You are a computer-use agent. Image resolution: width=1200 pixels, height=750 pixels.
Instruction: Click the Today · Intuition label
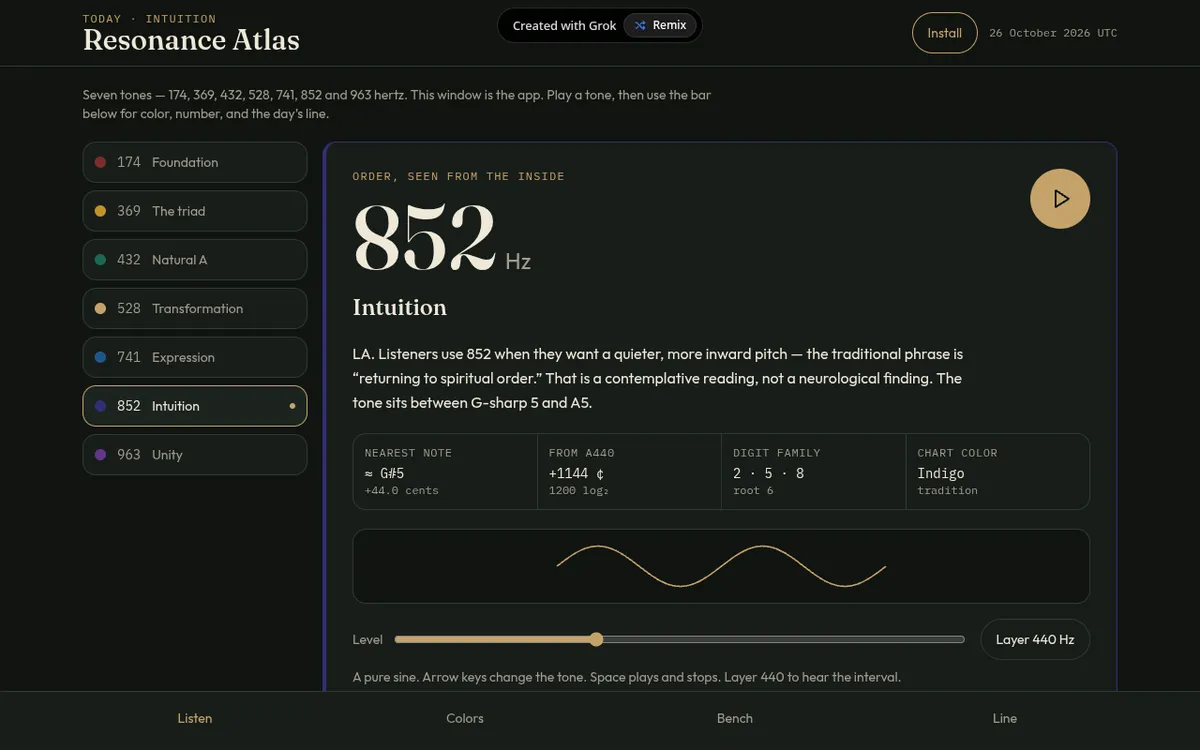click(149, 18)
